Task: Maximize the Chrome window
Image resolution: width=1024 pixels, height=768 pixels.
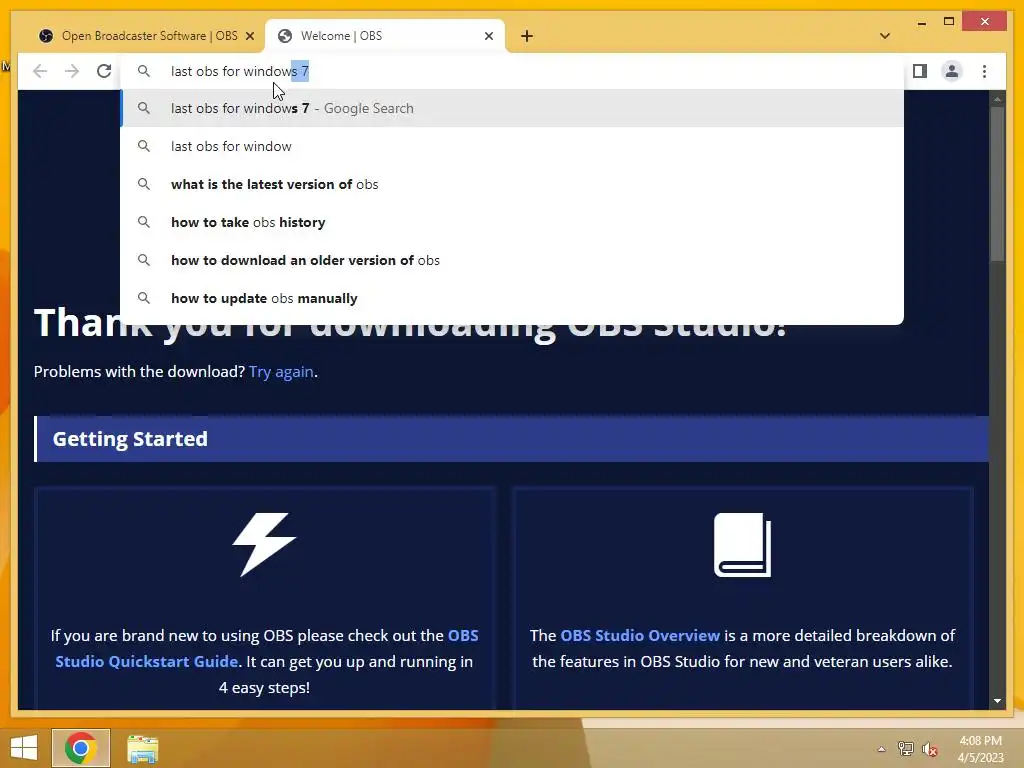Action: point(949,22)
